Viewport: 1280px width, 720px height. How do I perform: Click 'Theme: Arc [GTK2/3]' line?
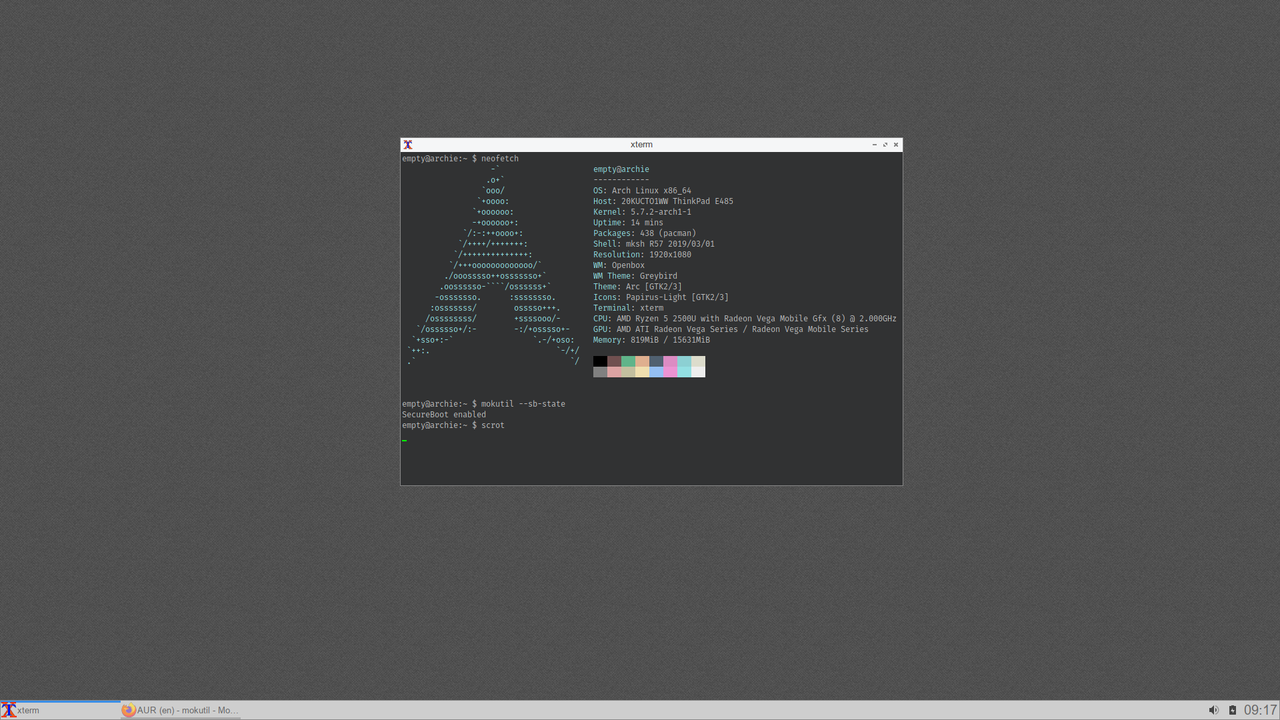tap(637, 286)
